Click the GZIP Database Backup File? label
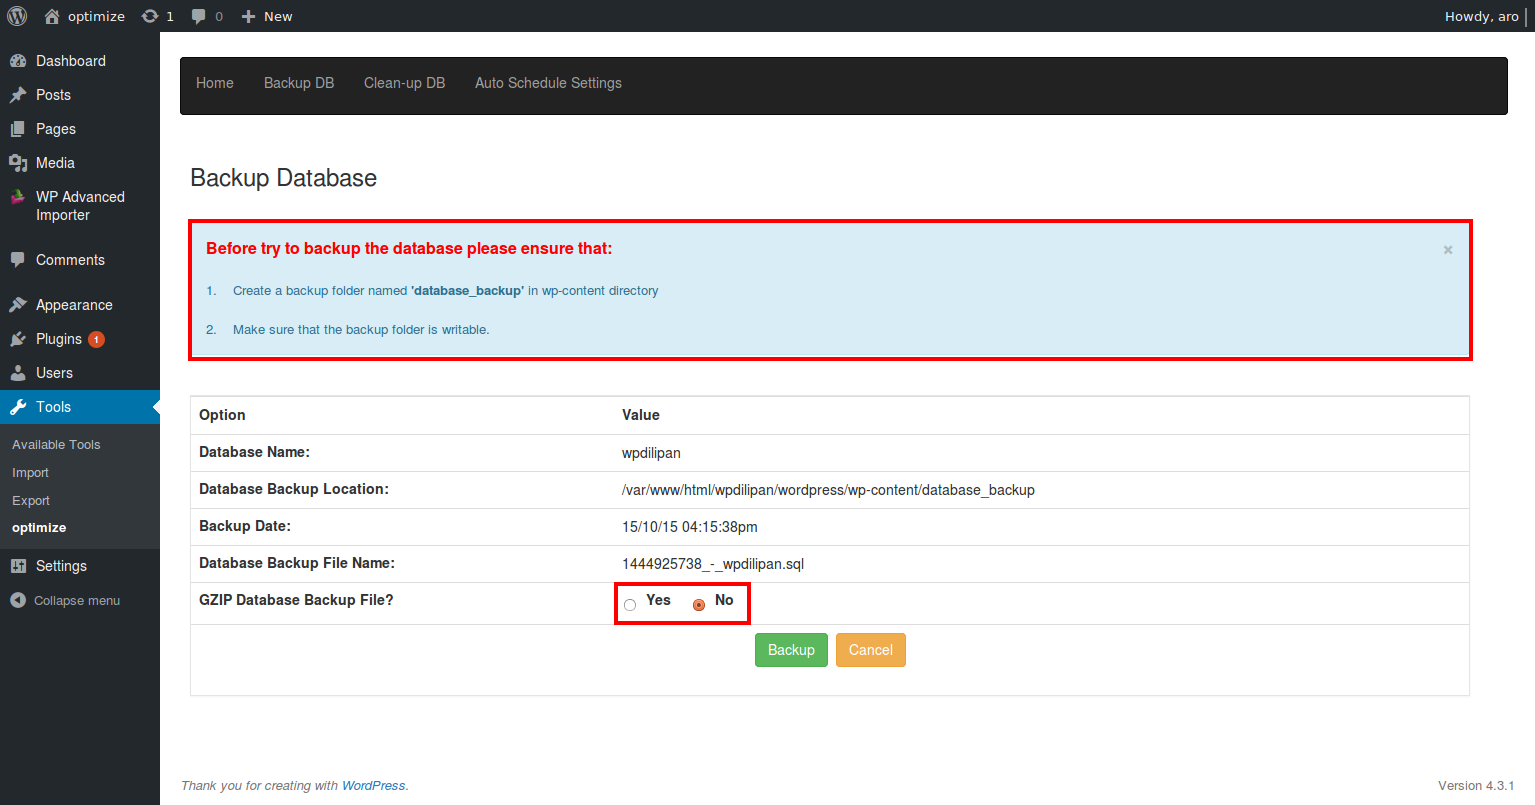 point(296,600)
